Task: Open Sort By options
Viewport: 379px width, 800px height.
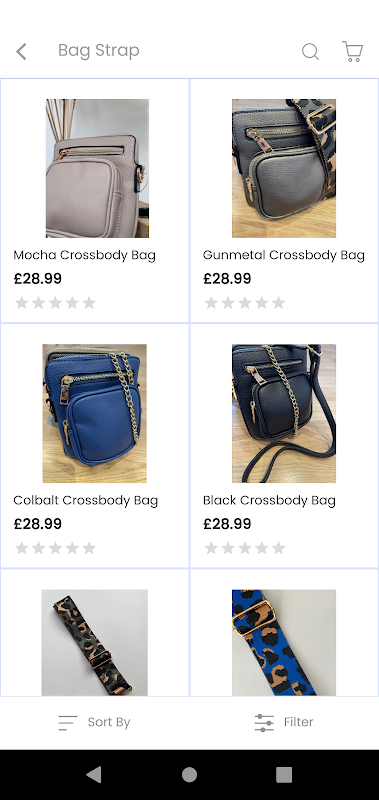Action: 94,722
